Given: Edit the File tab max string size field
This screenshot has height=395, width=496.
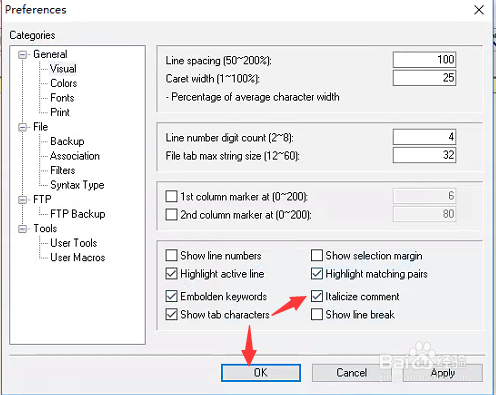Looking at the screenshot, I should (424, 155).
